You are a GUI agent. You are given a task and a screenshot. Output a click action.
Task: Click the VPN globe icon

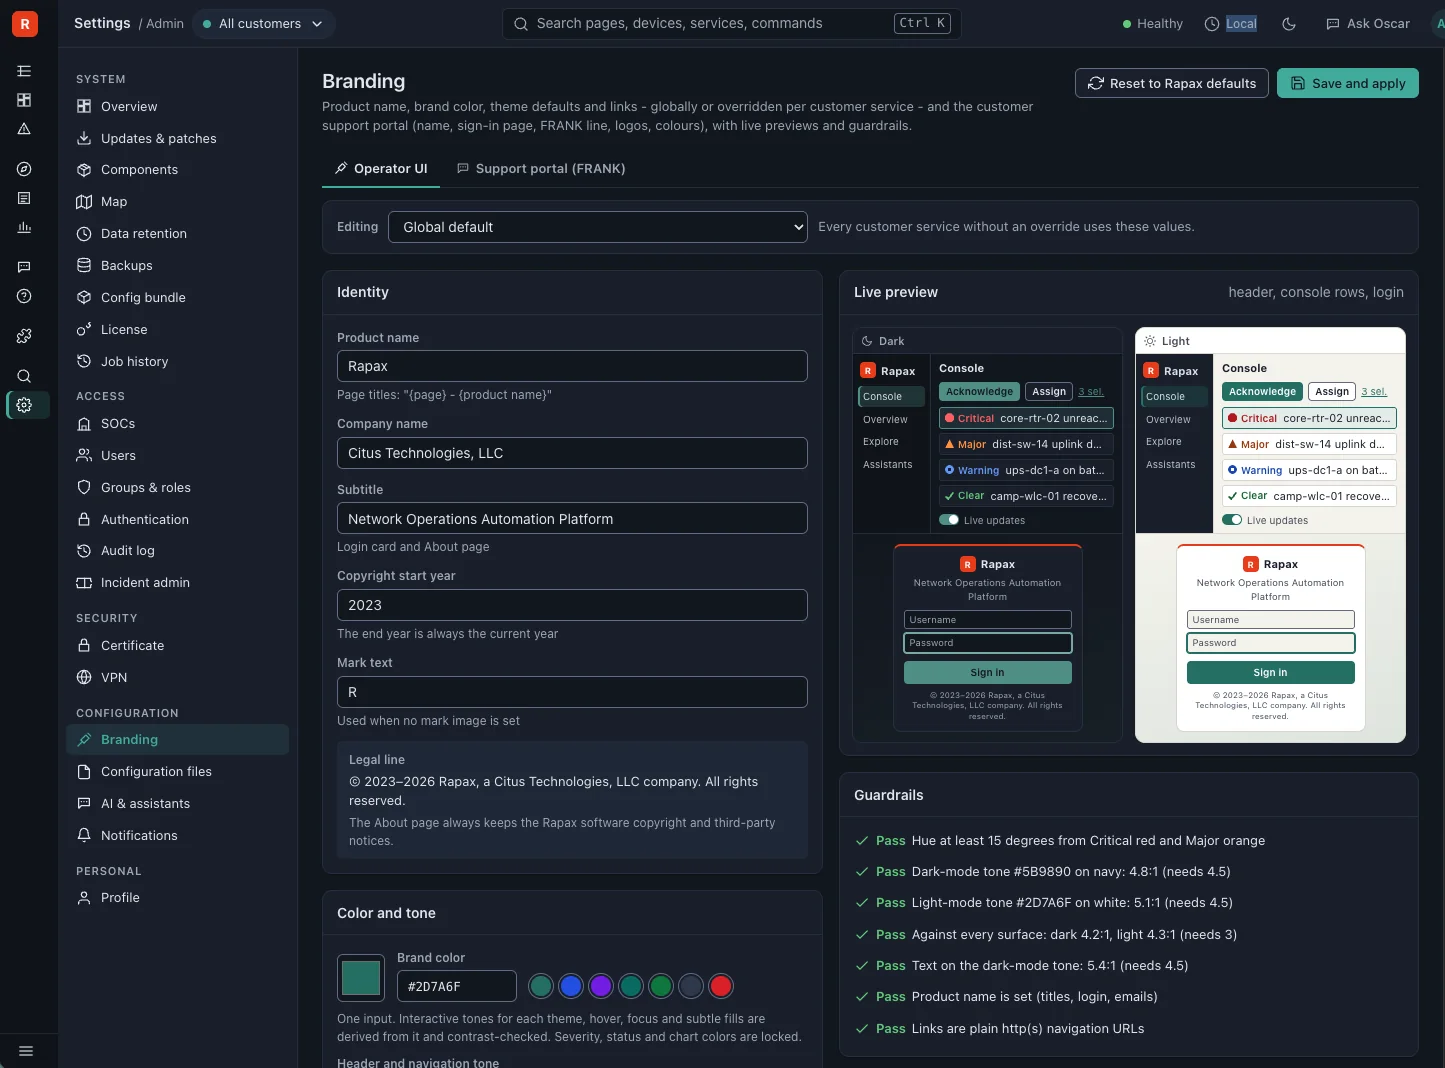pos(84,677)
